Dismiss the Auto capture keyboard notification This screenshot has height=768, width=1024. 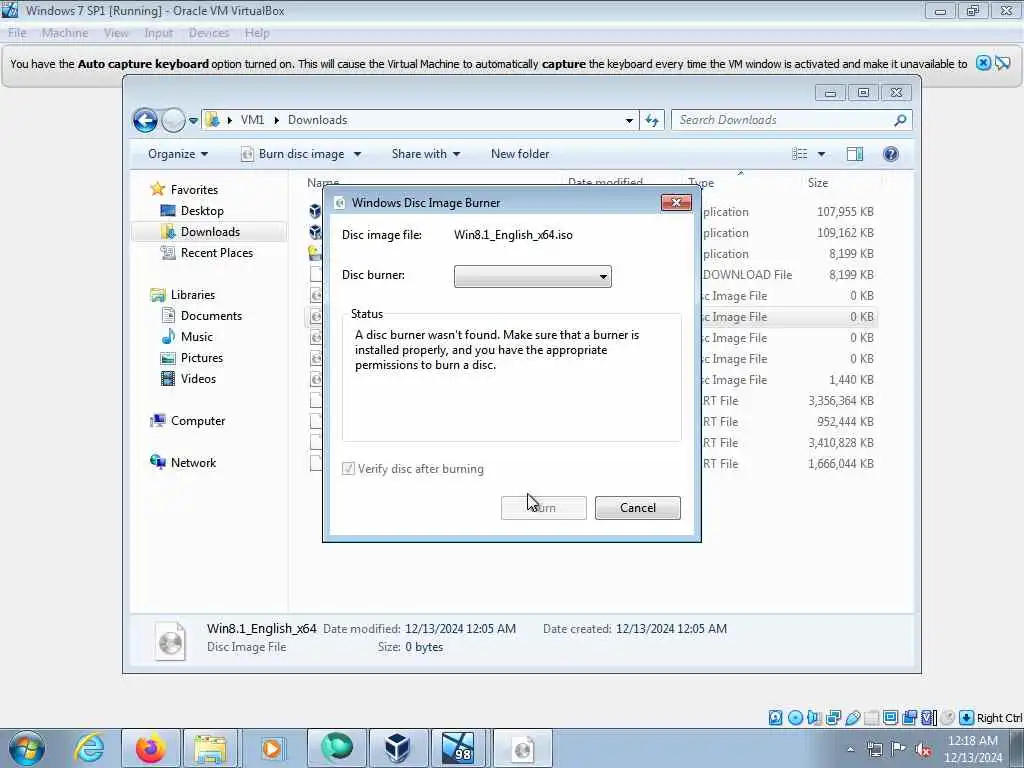984,63
